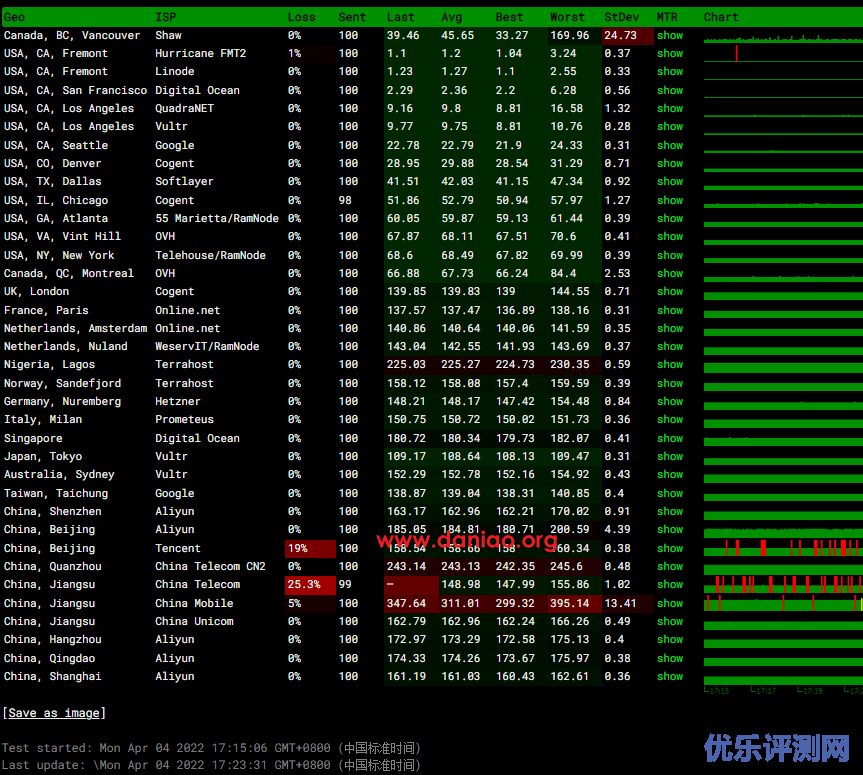Select the 'WeservIT/RamNode' ISP cell
Viewport: 863px width, 775px height.
[207, 346]
